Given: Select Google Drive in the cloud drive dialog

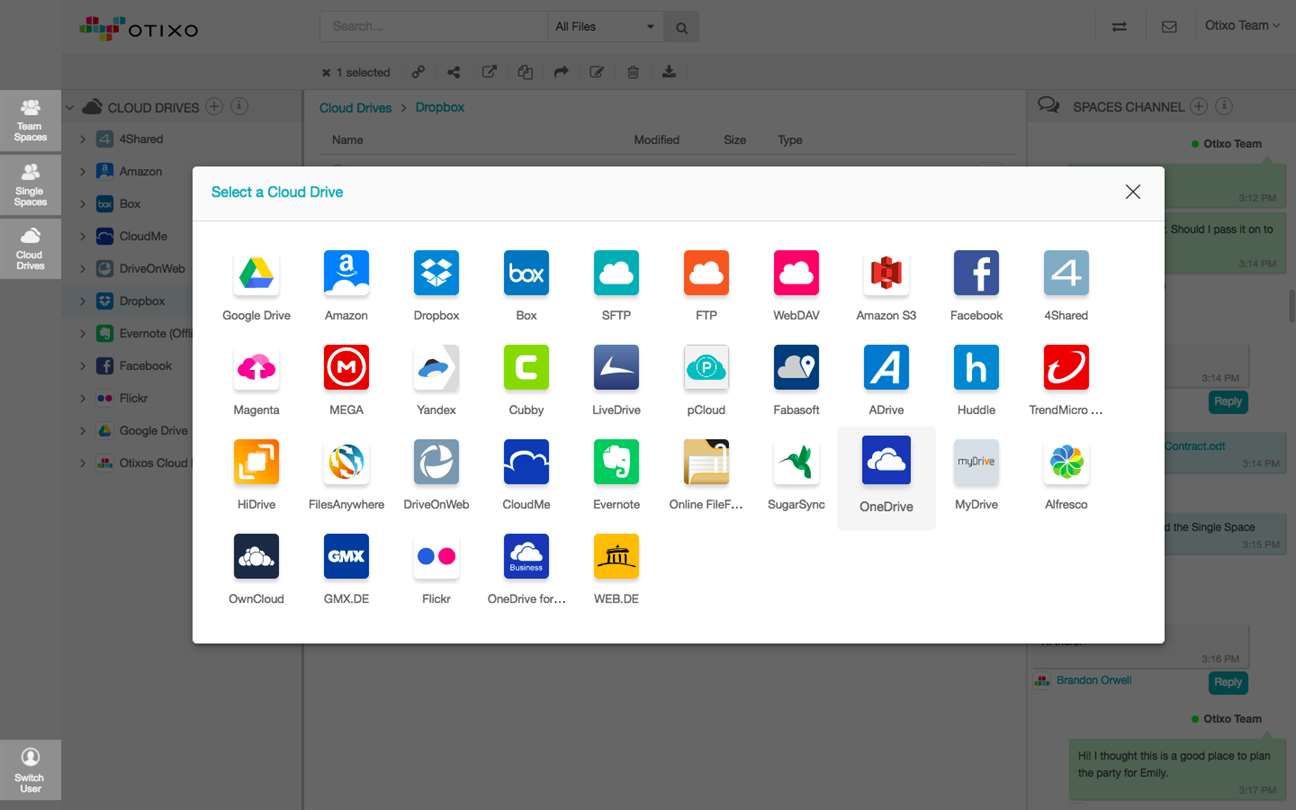Looking at the screenshot, I should coord(256,273).
